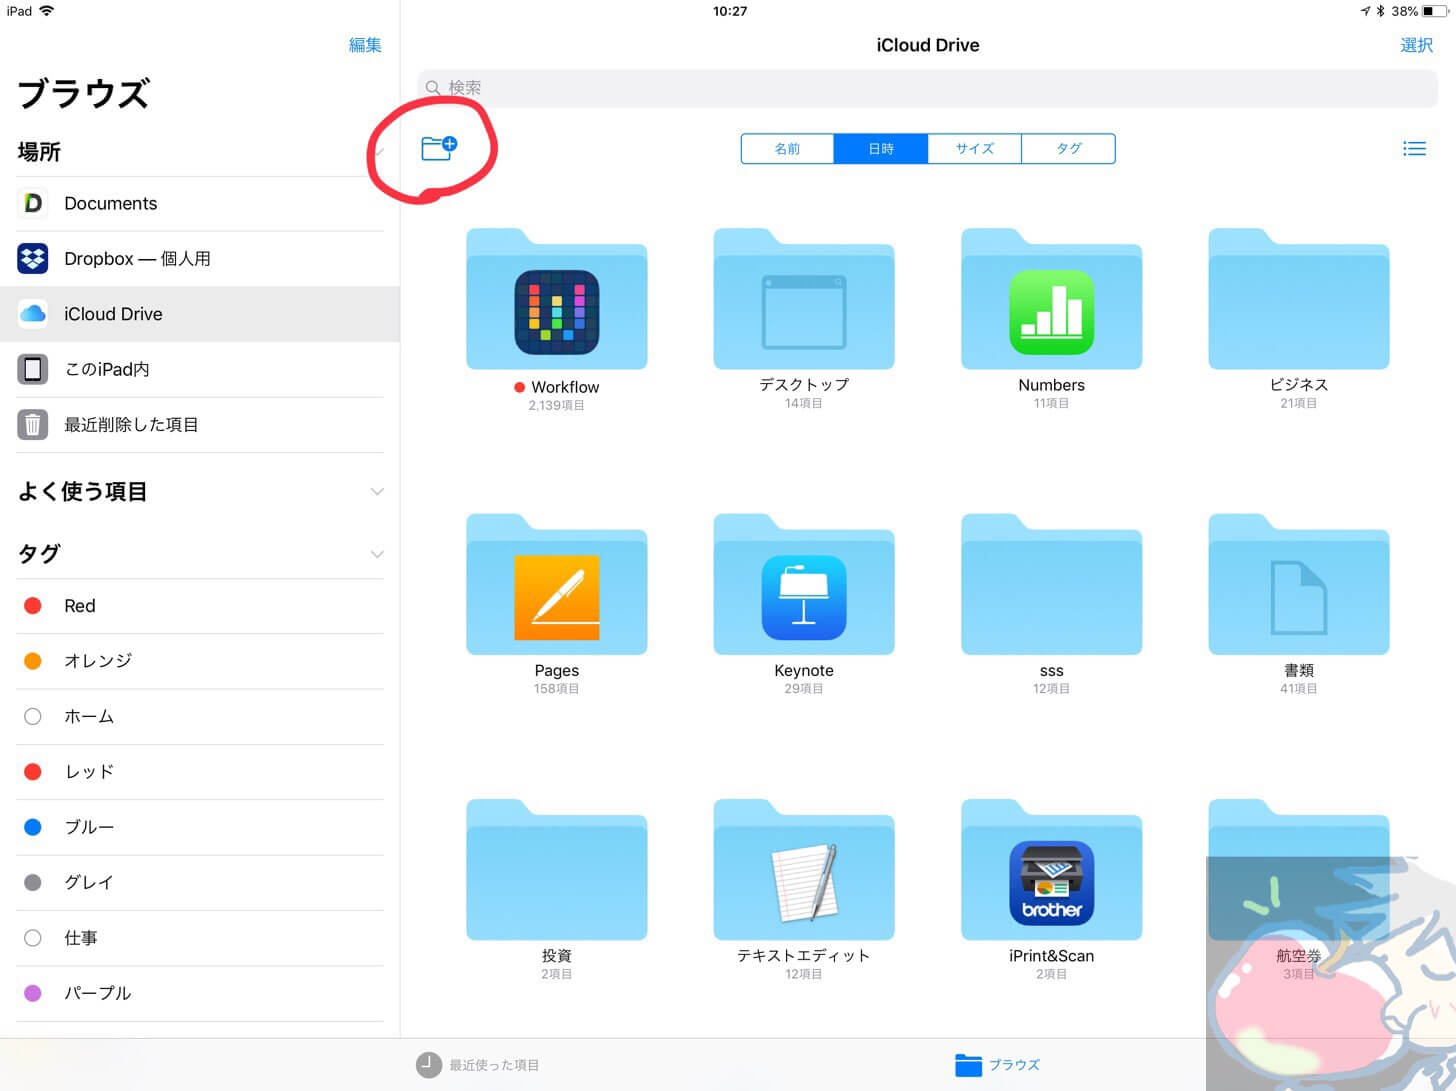Collapse the 場所 section
1456x1091 pixels.
pos(377,152)
